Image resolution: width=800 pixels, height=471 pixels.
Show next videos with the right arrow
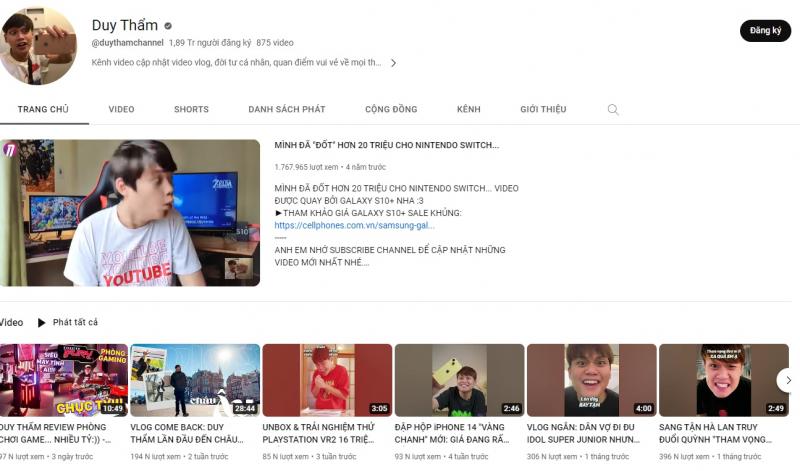[788, 380]
